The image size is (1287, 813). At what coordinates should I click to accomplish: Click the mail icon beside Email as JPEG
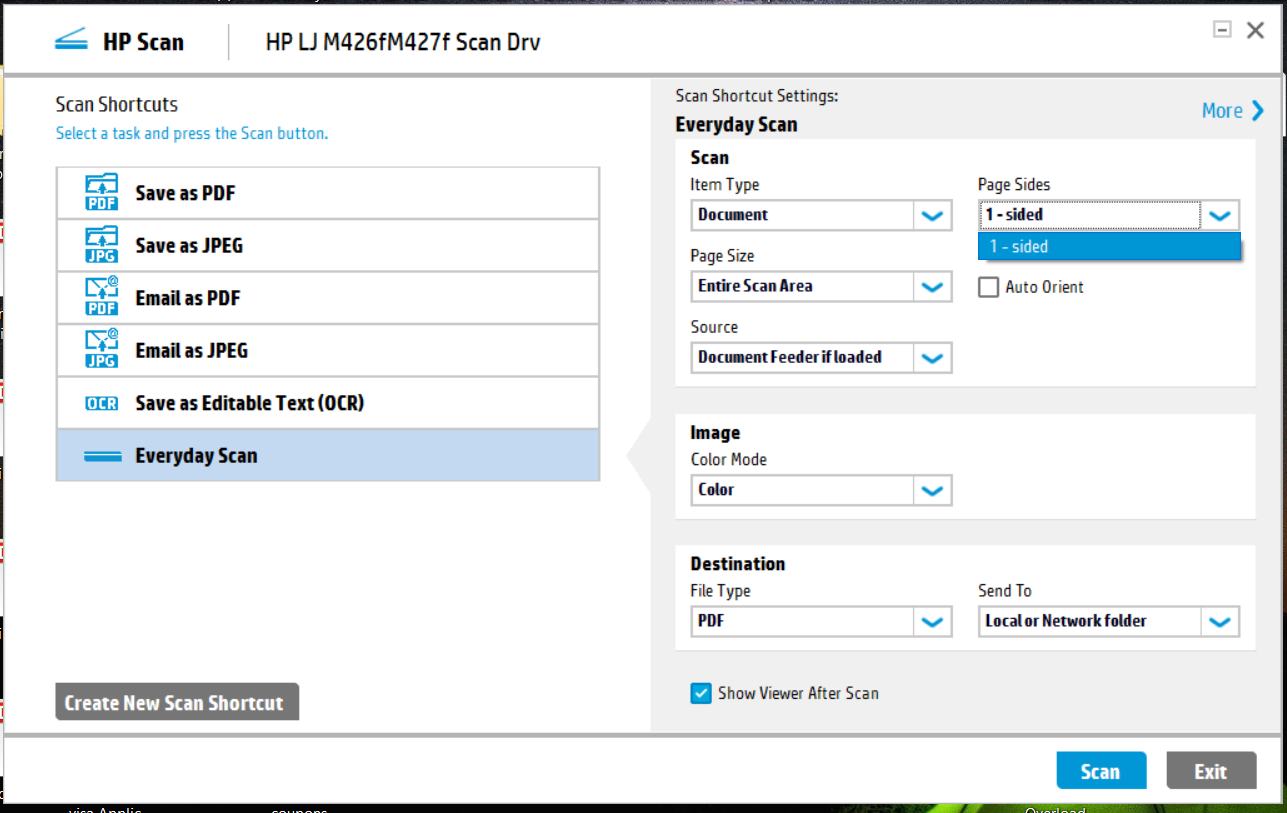pos(102,350)
